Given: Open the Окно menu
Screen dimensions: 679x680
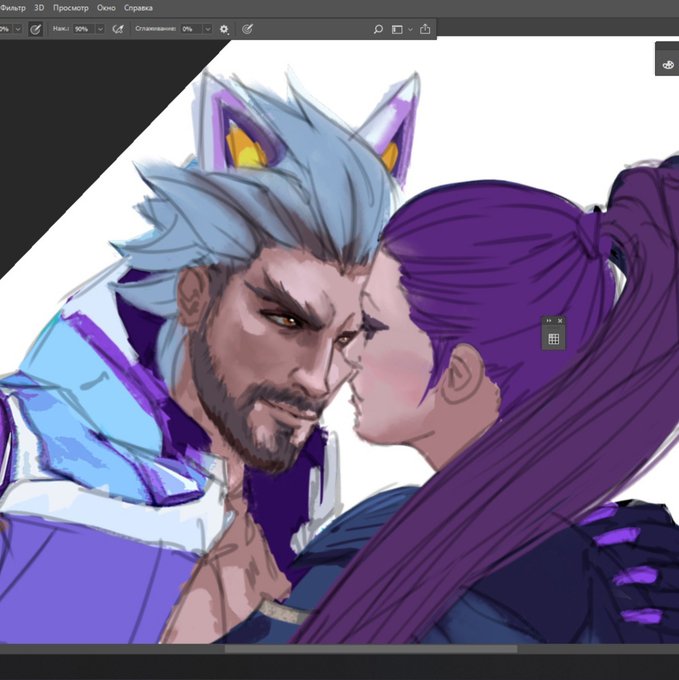Looking at the screenshot, I should coord(106,8).
